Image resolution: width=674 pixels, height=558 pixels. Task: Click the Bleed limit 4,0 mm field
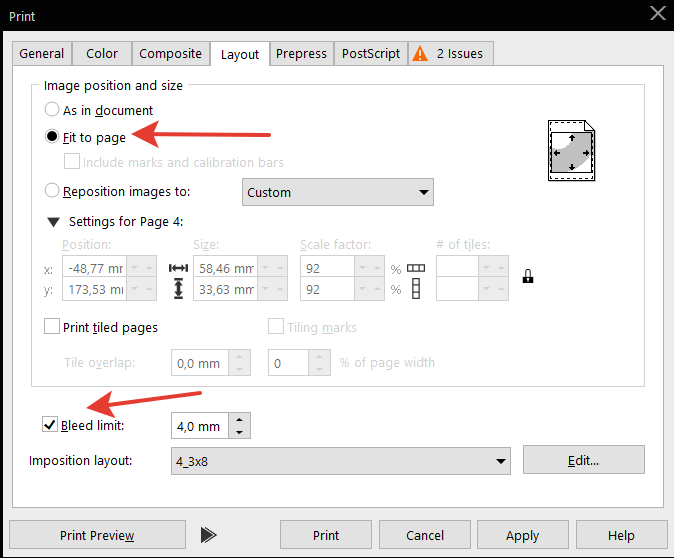(x=199, y=426)
